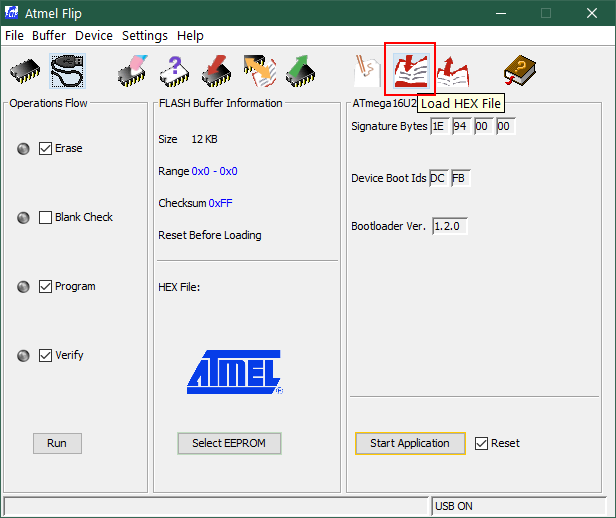Click the Program Target Device red-arrow icon
Viewport: 616px width, 518px height.
(x=216, y=71)
